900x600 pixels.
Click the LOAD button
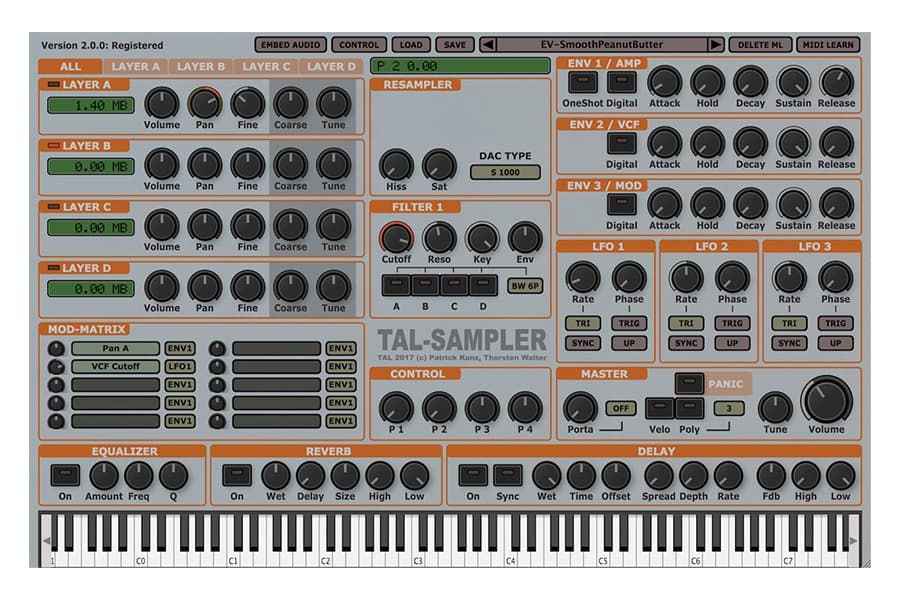point(409,44)
